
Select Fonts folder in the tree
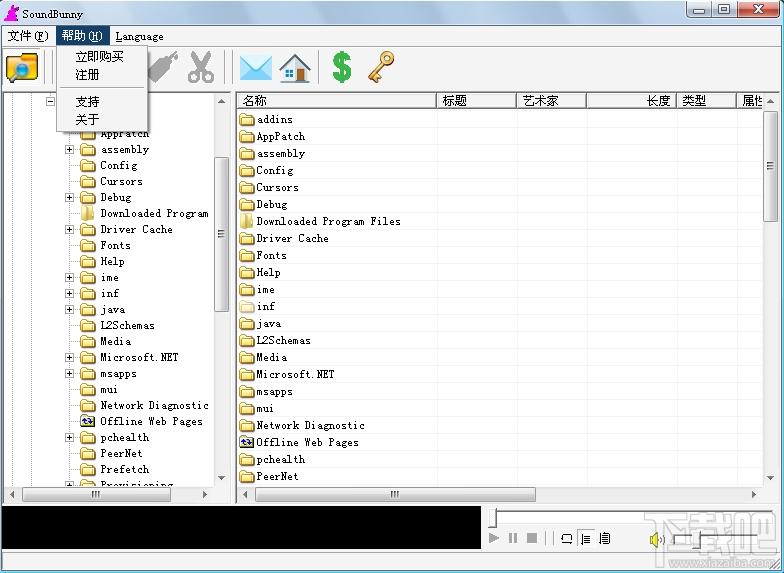[x=116, y=246]
